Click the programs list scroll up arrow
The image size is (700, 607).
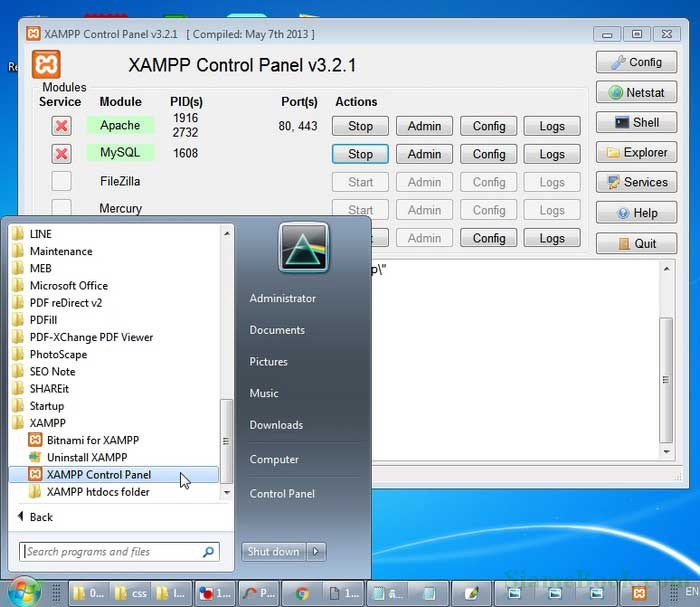tap(227, 233)
